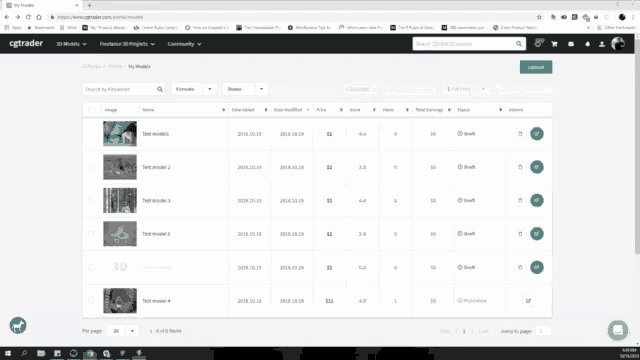Viewport: 640px width, 360px height.
Task: Click the upload icon in the header
Action: (x=602, y=44)
